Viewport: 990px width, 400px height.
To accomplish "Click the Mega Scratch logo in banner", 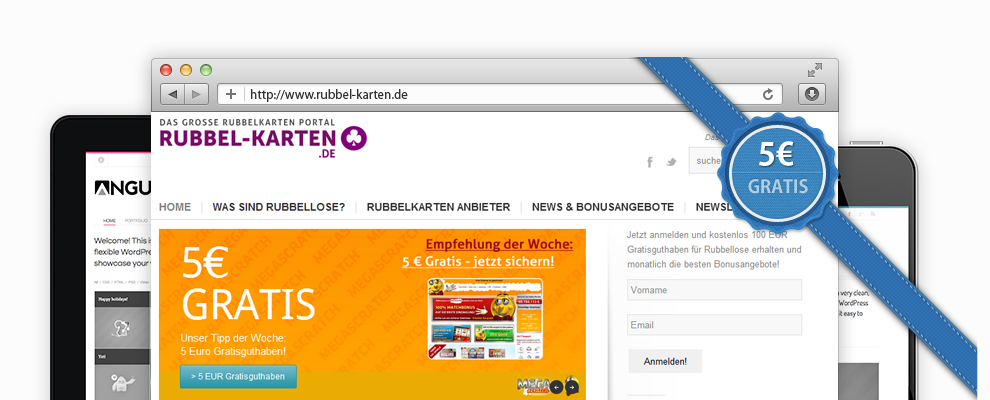I will [533, 385].
